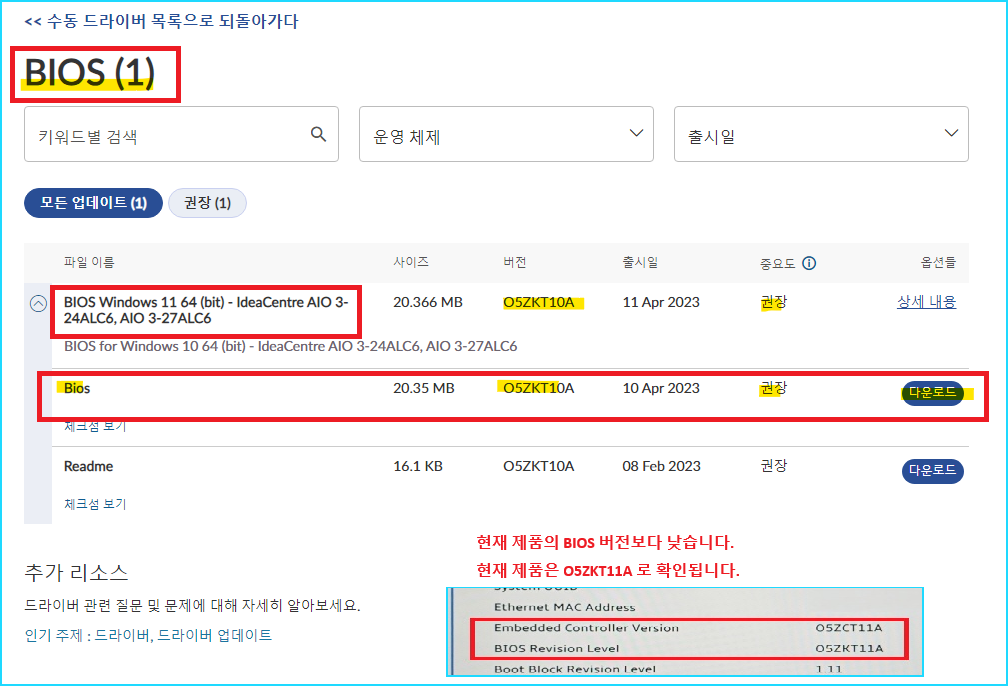
Task: Click the Readme file name
Action: [x=89, y=466]
